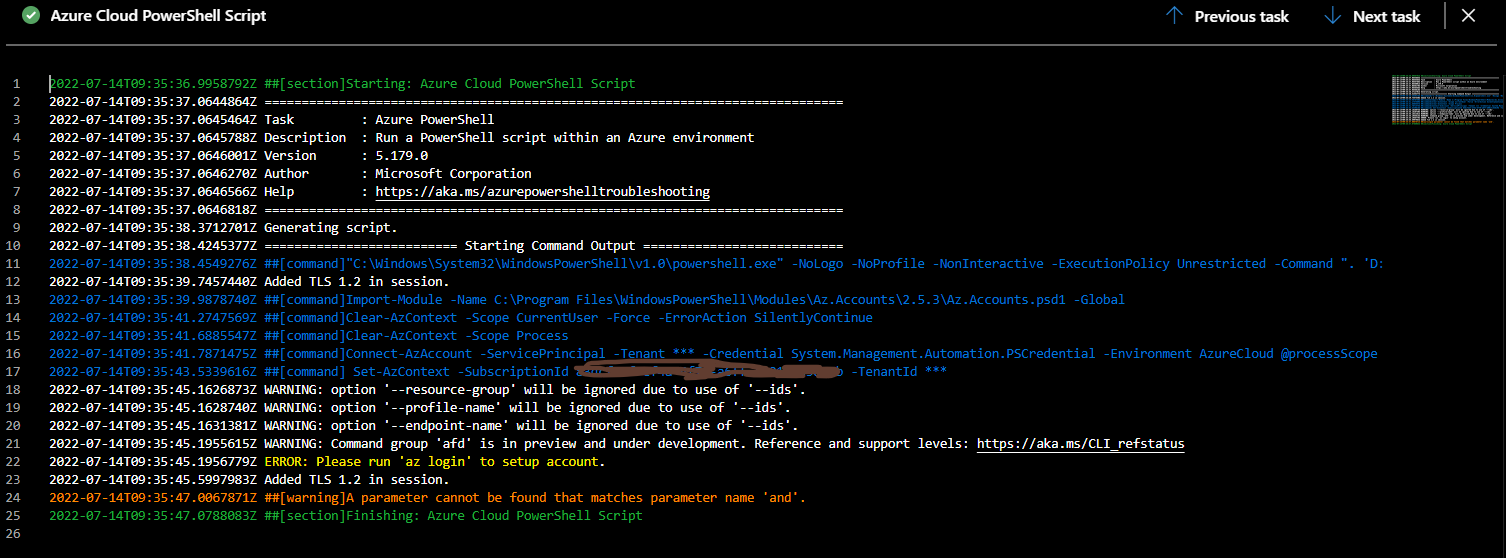Close the log panel with the X
1506x558 pixels.
(x=1468, y=16)
